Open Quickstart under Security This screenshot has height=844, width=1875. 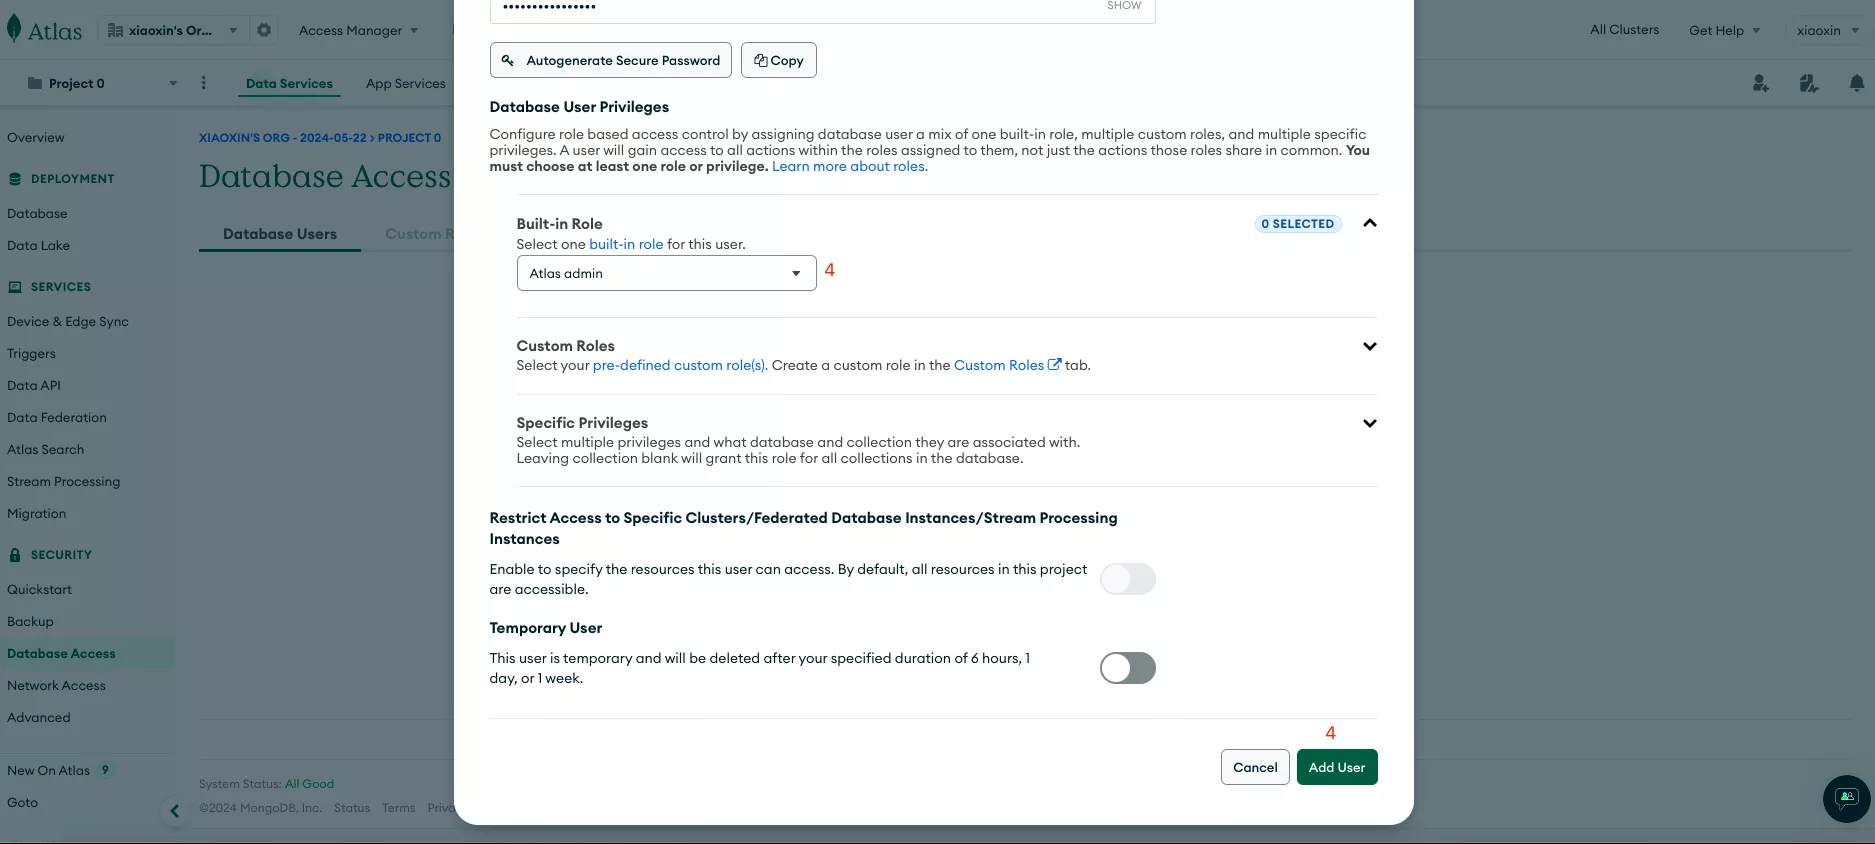click(x=39, y=589)
